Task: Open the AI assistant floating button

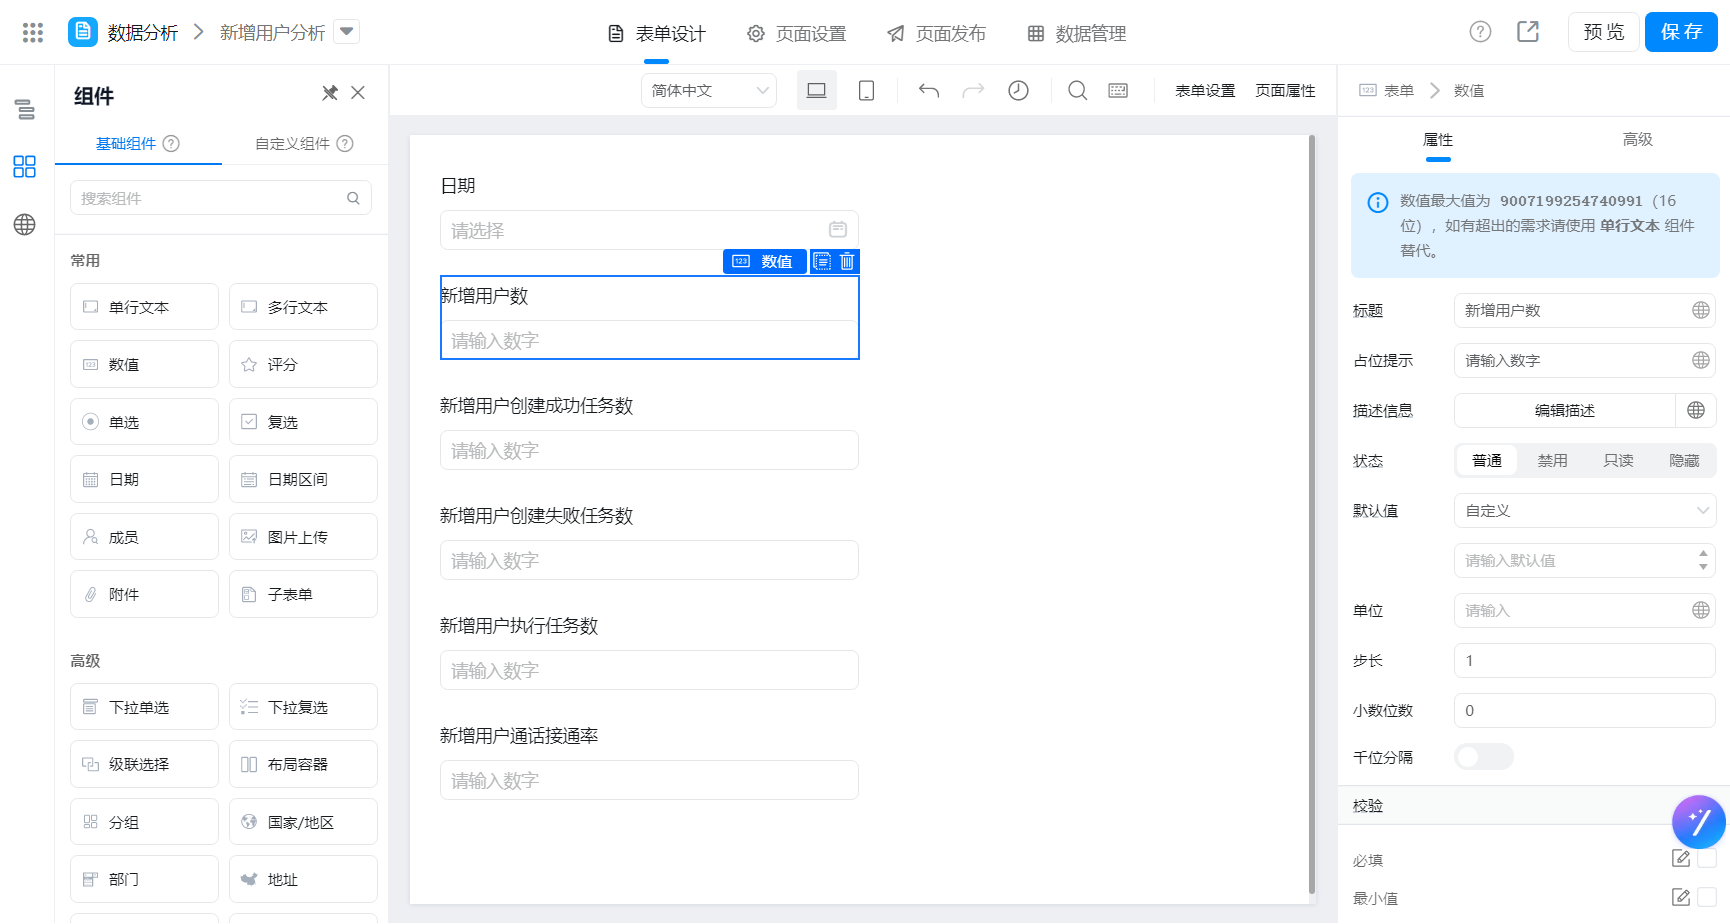Action: click(1699, 822)
